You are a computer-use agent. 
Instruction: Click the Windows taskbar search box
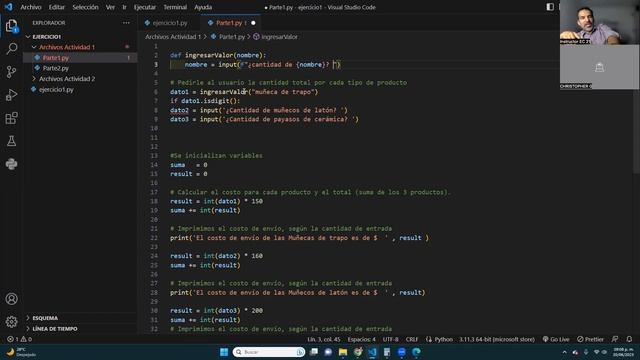(x=269, y=352)
